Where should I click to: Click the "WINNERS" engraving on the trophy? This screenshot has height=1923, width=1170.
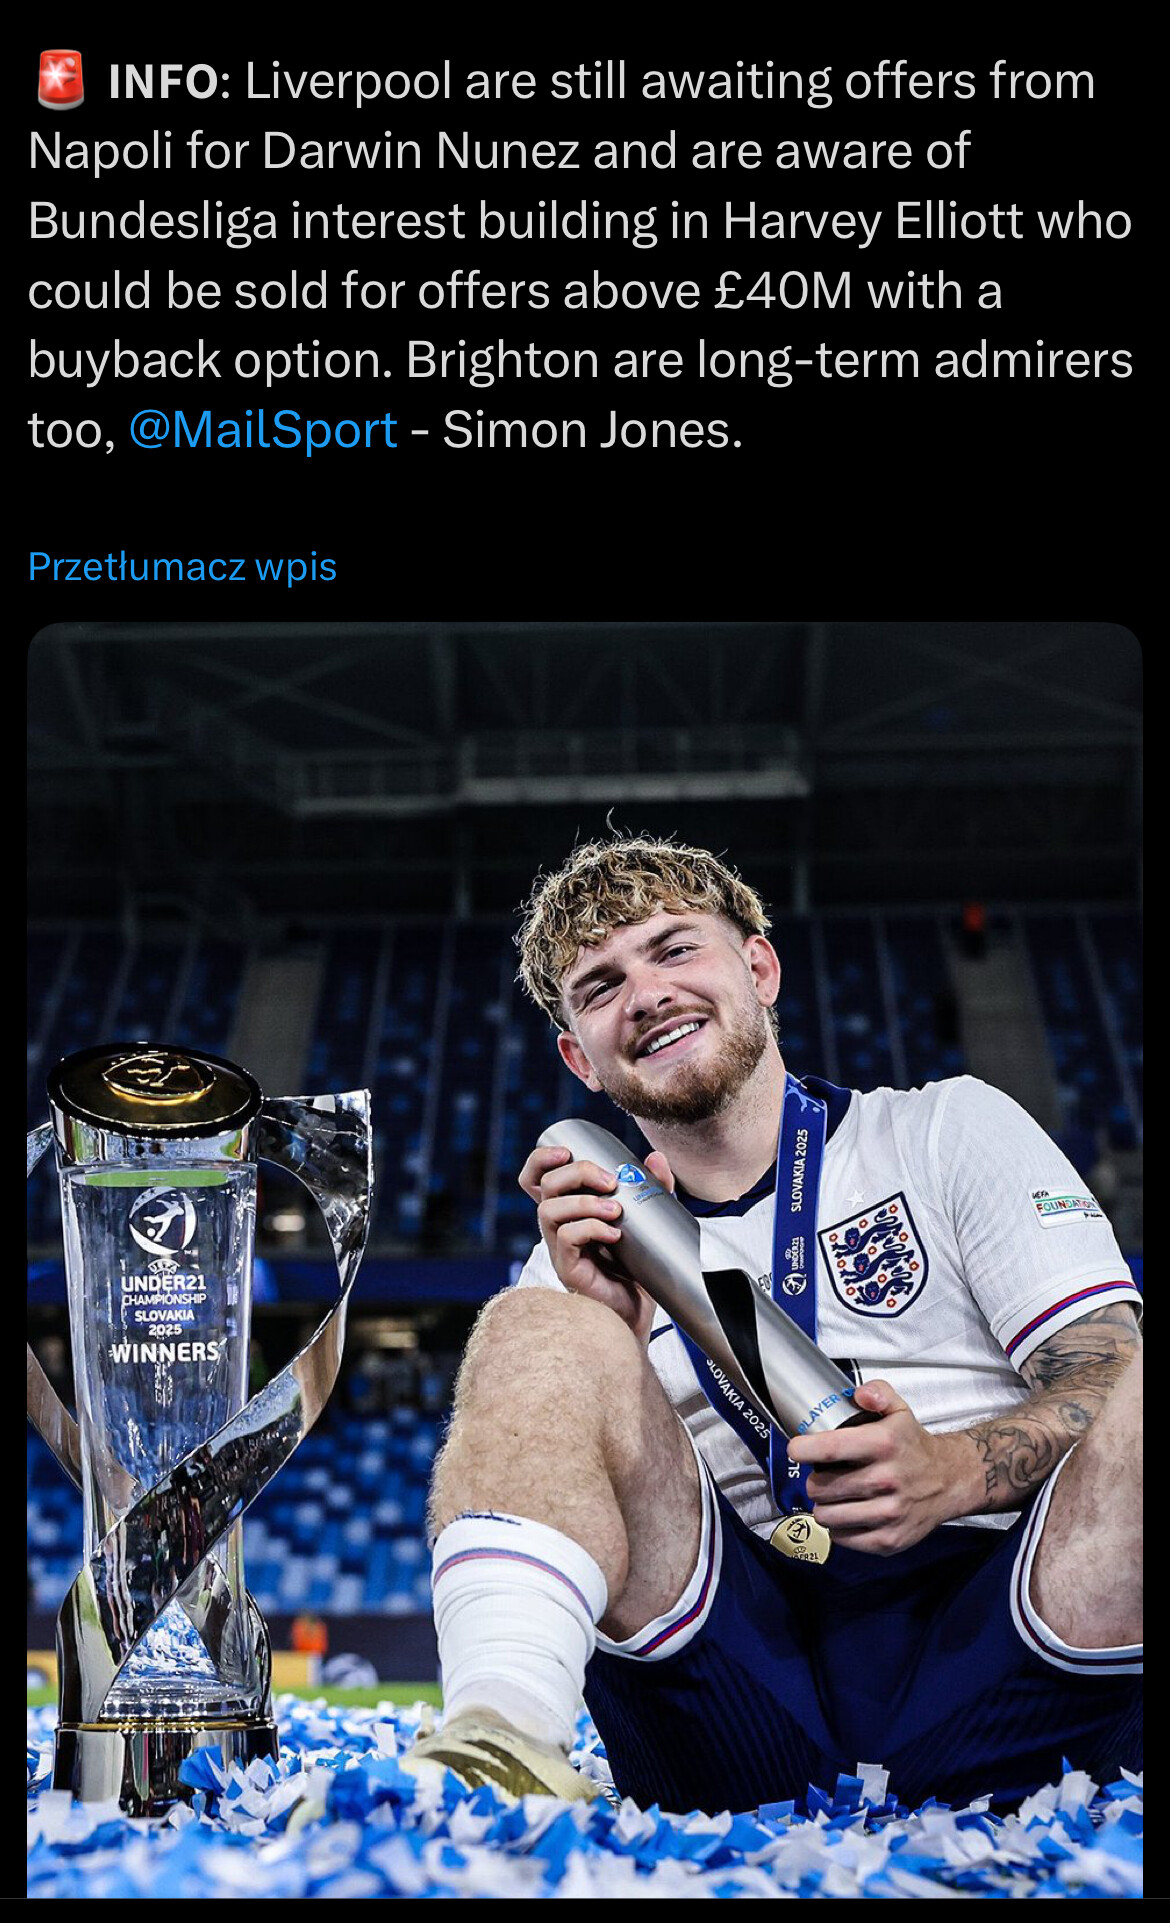pyautogui.click(x=165, y=1353)
